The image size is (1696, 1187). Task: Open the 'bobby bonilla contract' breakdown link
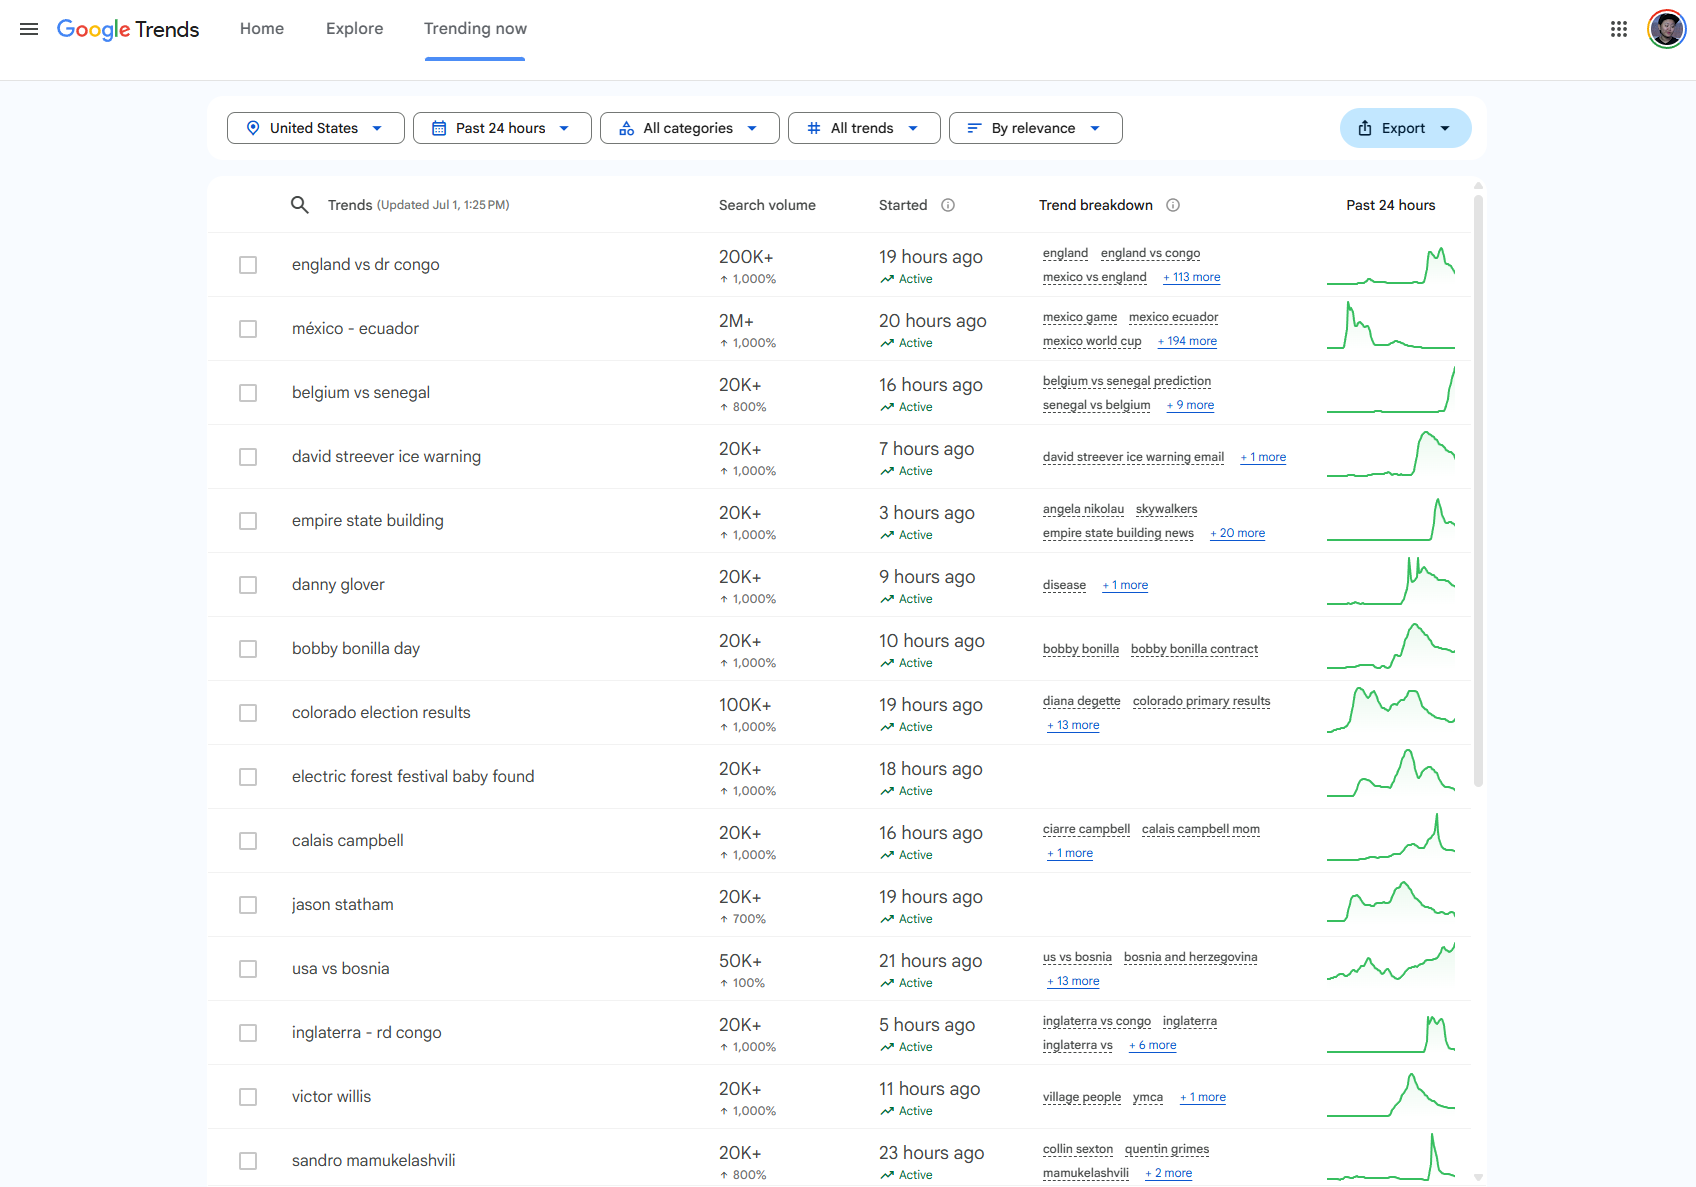tap(1194, 649)
